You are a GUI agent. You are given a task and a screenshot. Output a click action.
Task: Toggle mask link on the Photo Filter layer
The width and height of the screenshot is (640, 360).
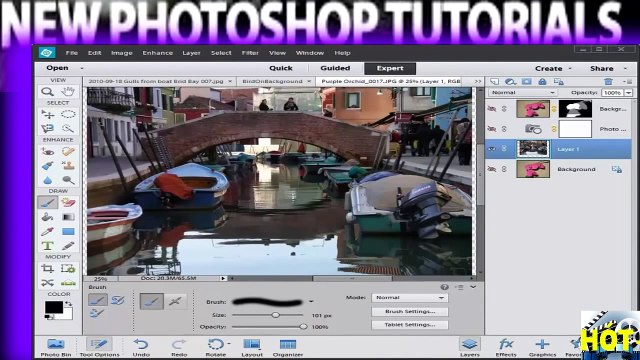point(554,129)
